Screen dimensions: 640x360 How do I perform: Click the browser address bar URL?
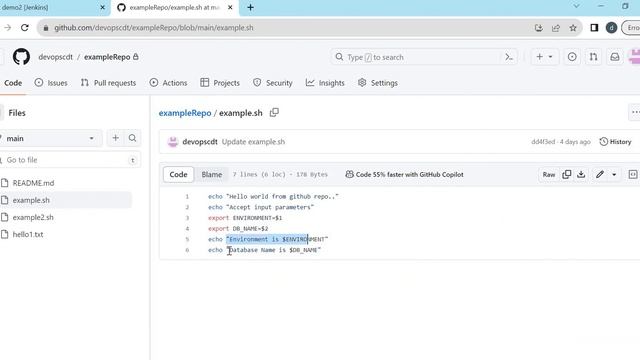154,28
